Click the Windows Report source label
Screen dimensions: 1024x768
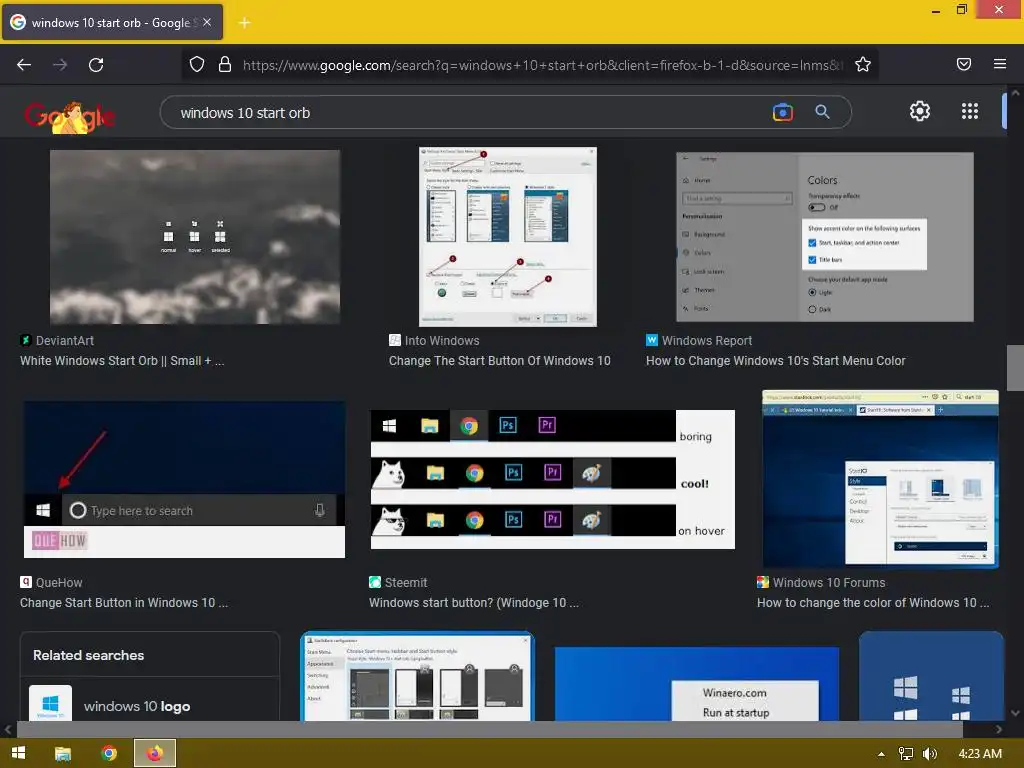[699, 341]
